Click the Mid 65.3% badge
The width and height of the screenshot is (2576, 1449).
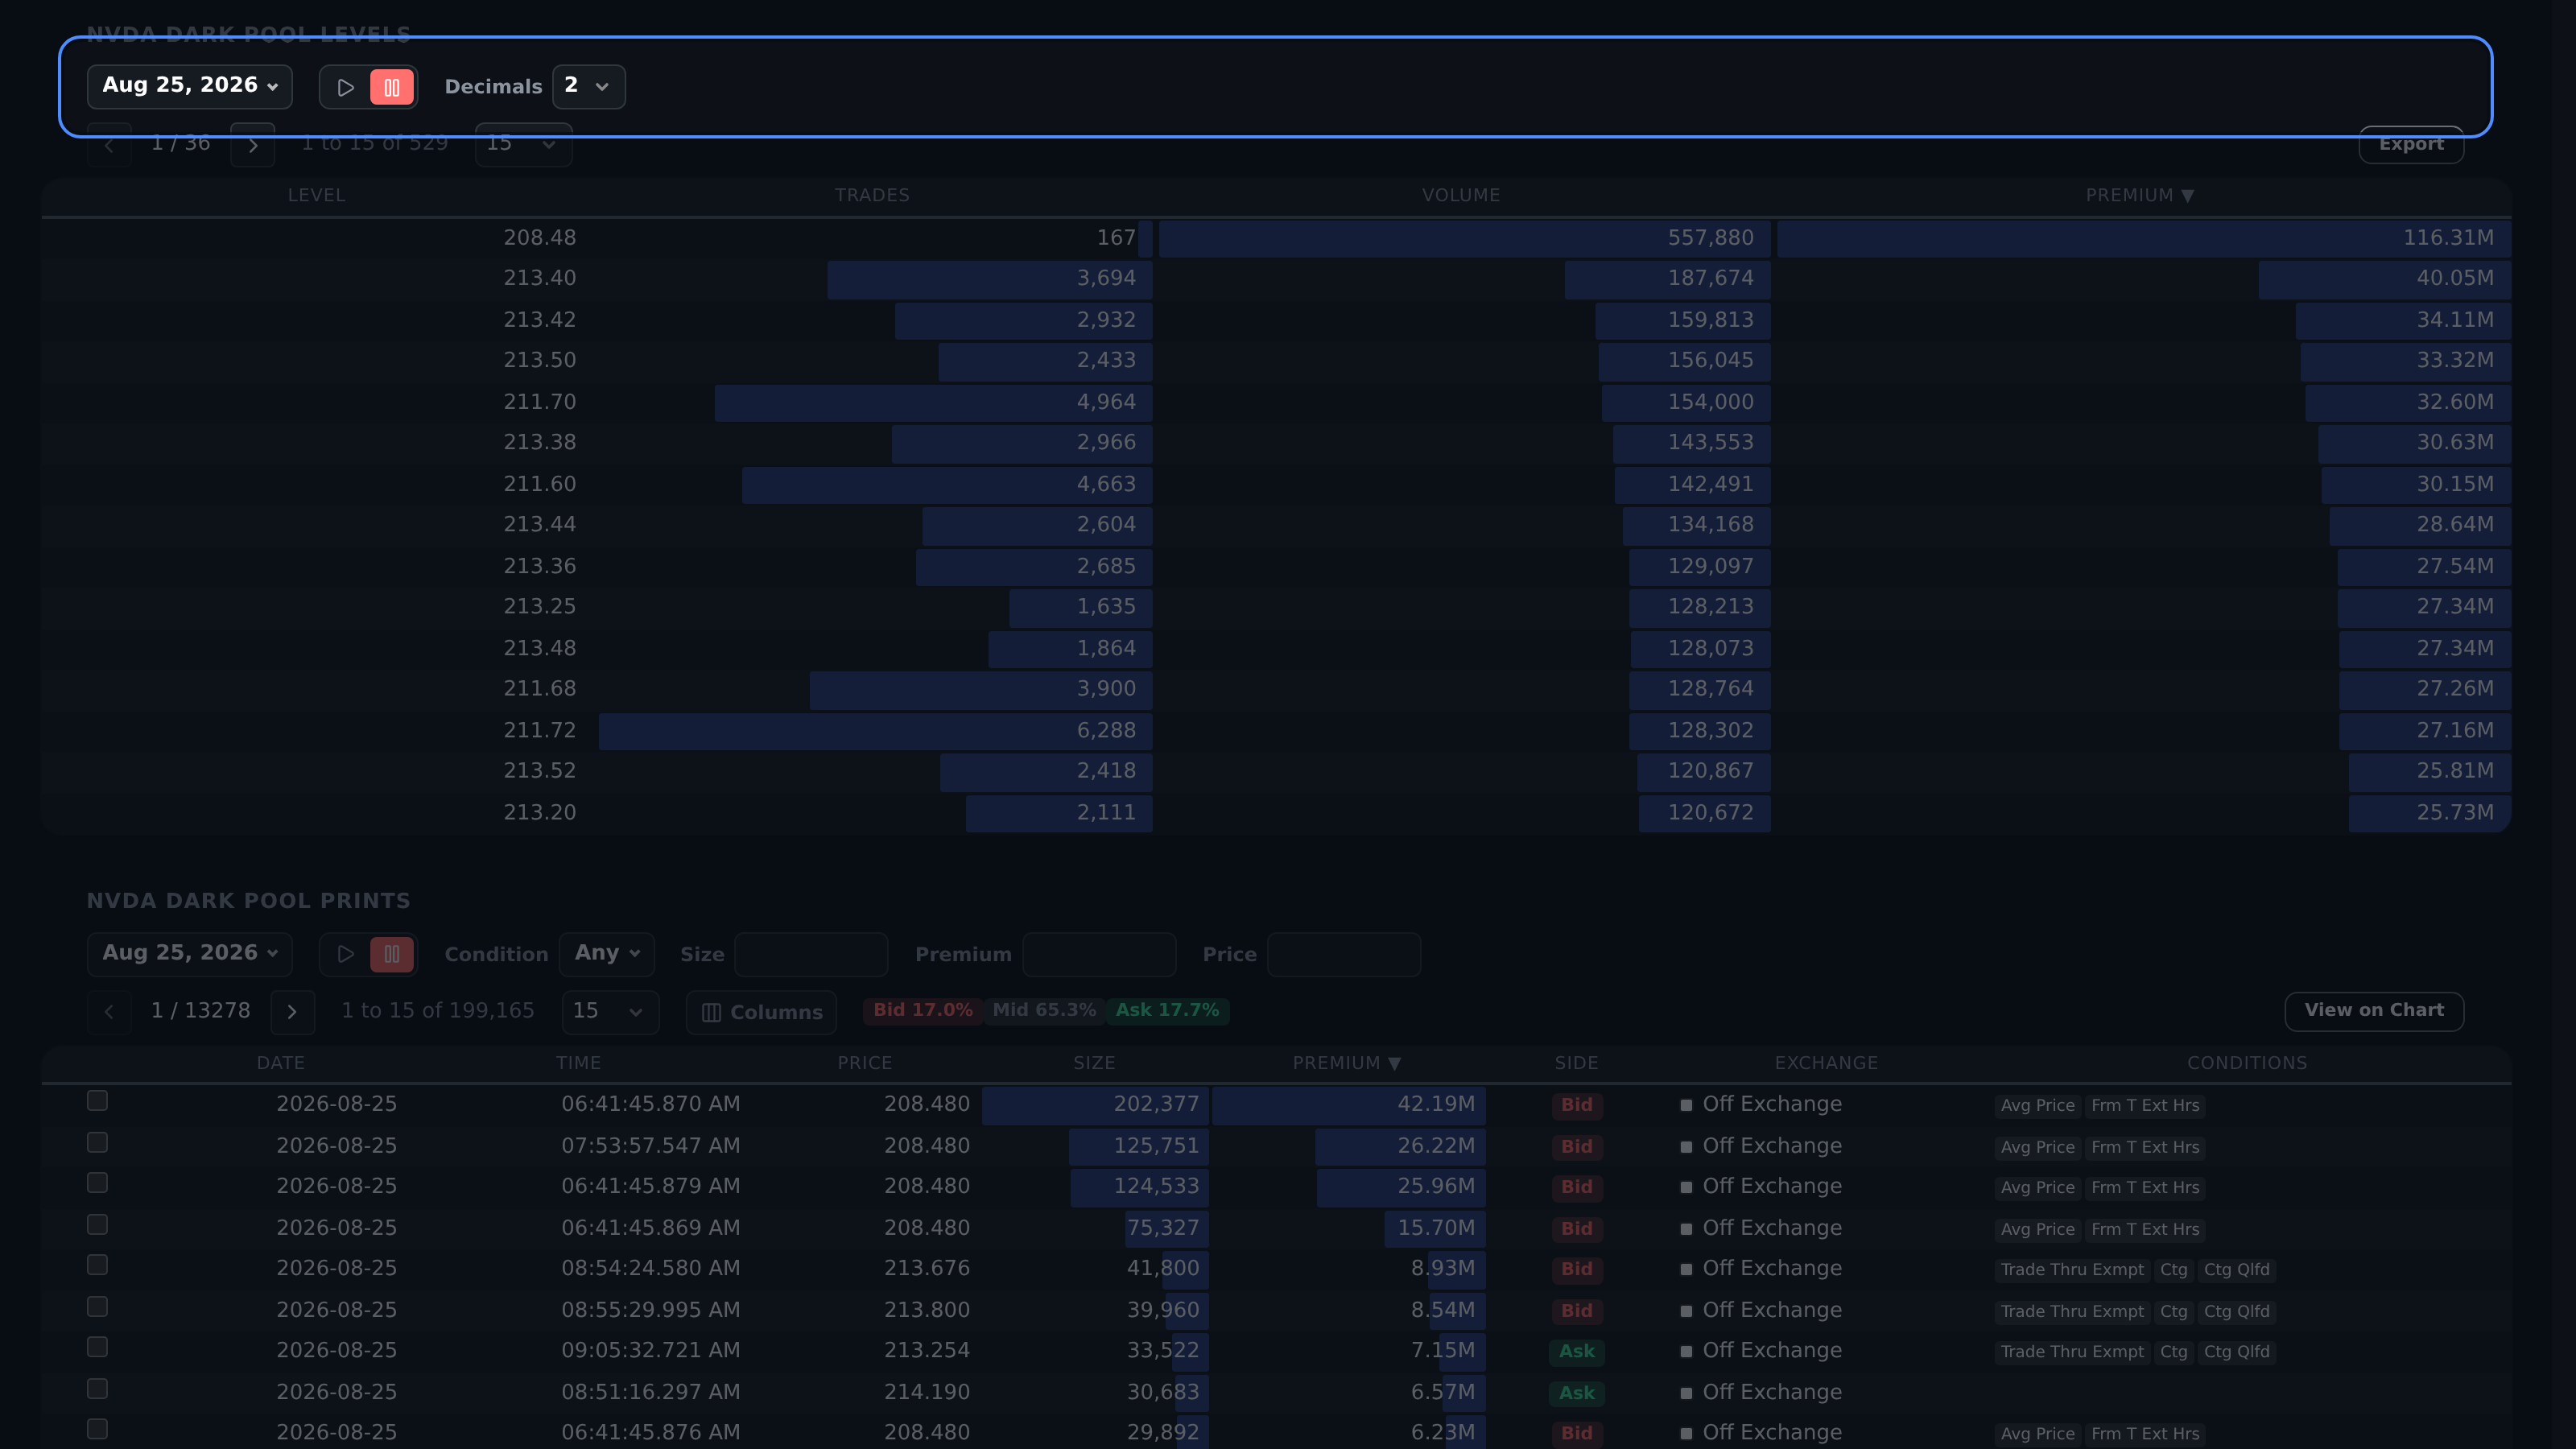click(x=1044, y=1010)
